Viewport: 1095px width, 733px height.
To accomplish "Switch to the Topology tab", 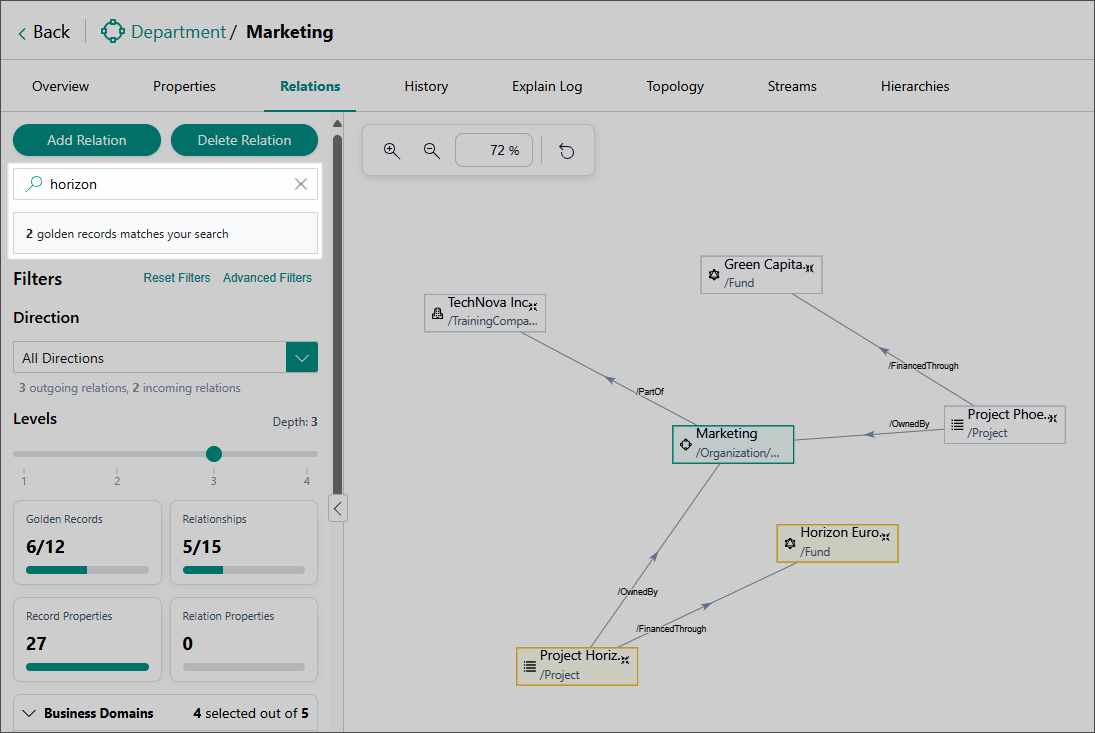I will (675, 87).
